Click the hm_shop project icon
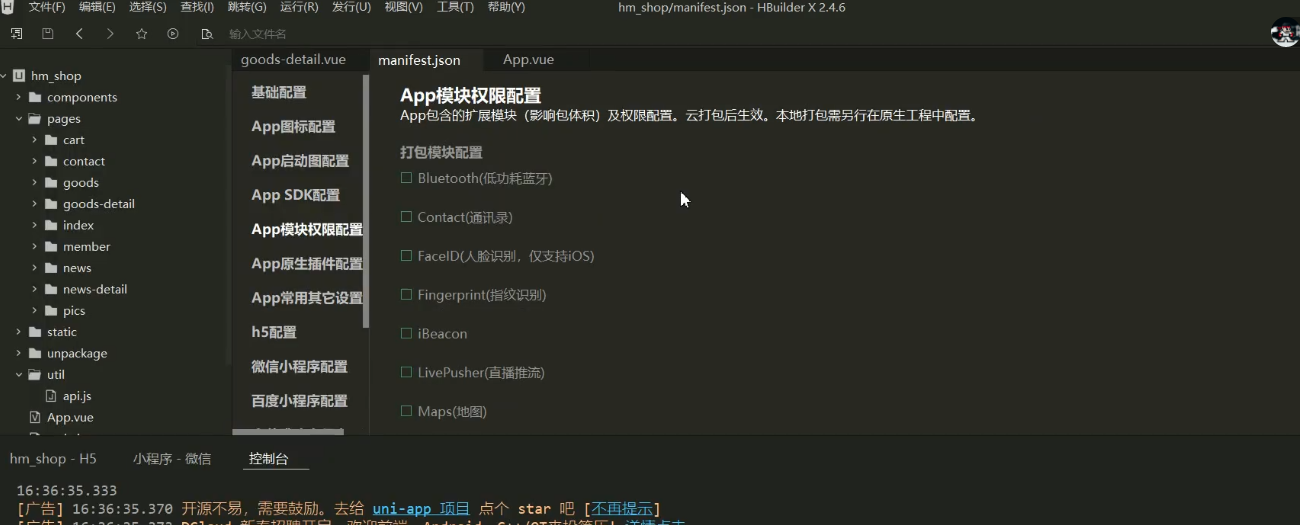This screenshot has height=525, width=1300. tap(19, 76)
